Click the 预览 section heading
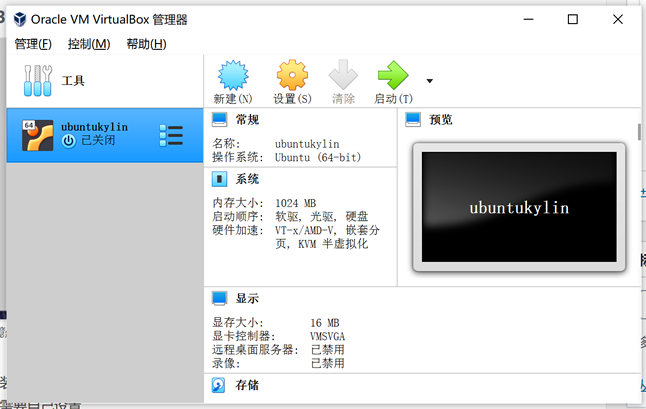This screenshot has width=646, height=409. pyautogui.click(x=441, y=120)
